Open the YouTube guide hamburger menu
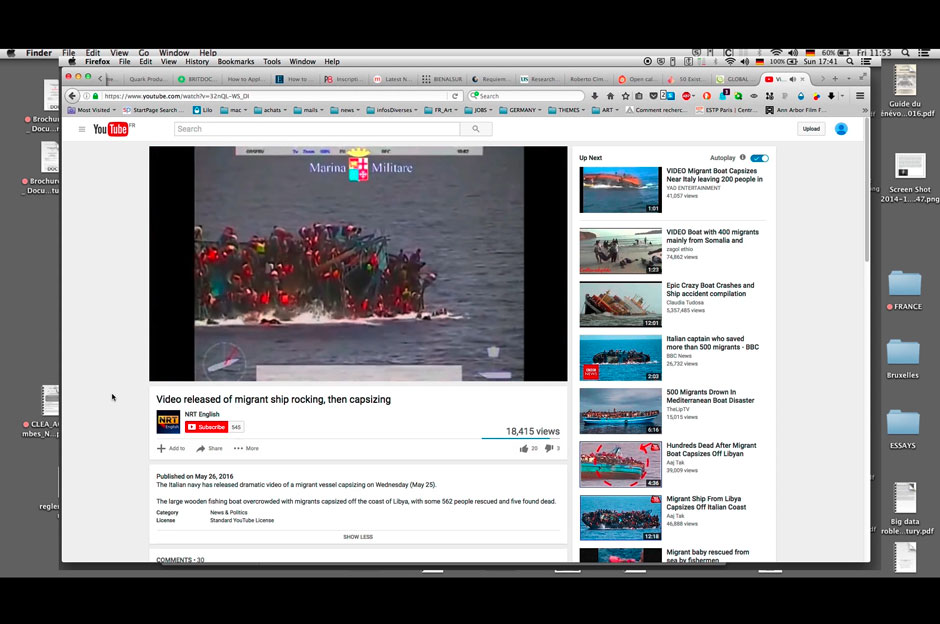Viewport: 940px width, 624px height. 82,129
